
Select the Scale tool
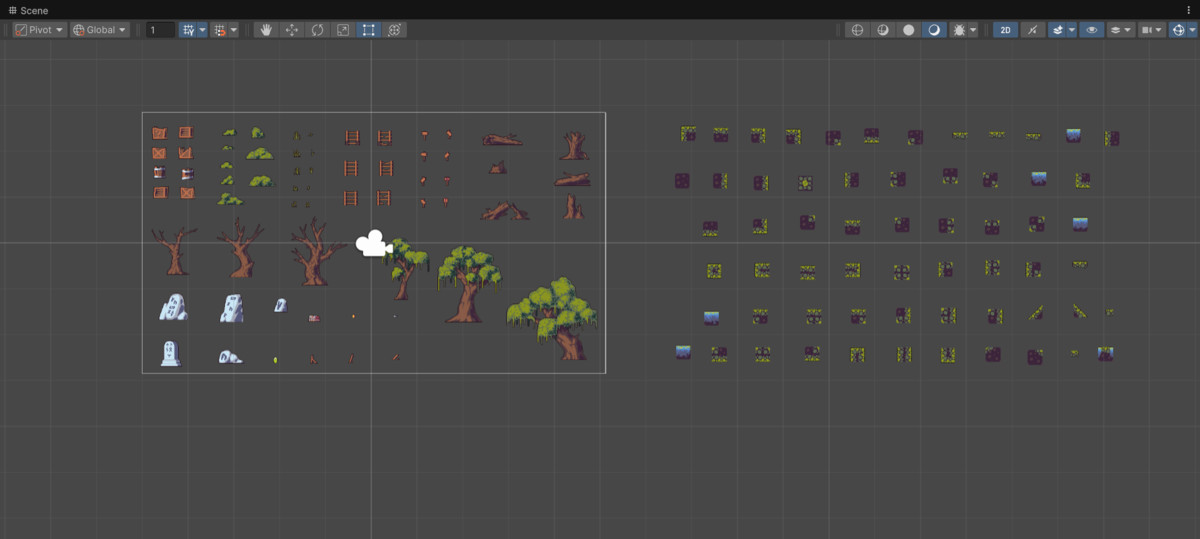[343, 30]
